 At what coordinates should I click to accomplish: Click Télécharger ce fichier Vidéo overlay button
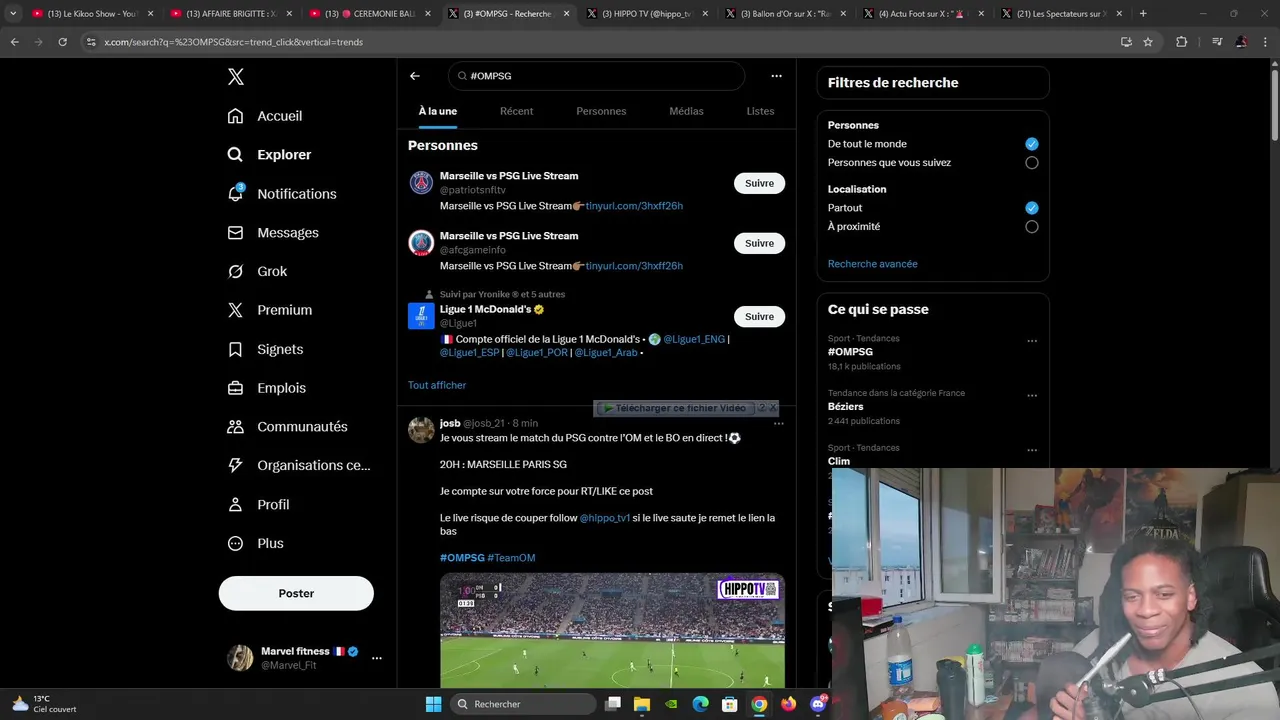675,408
